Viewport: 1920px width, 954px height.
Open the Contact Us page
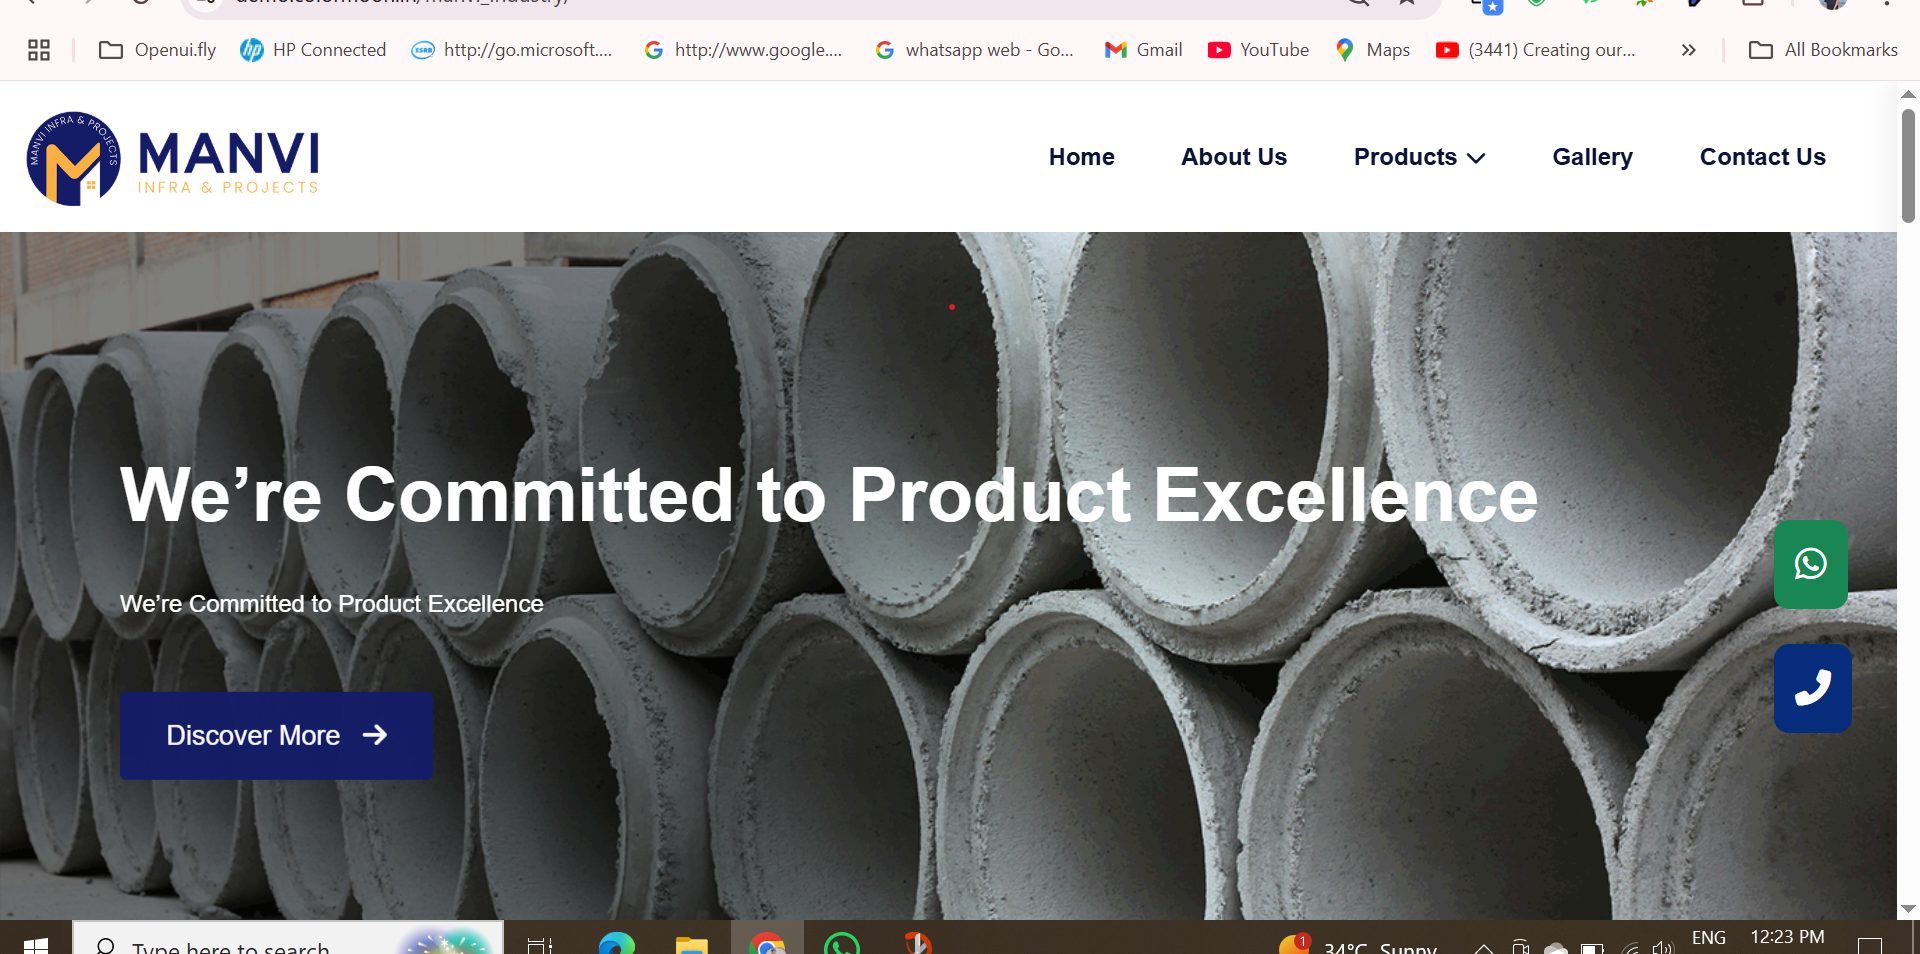[x=1762, y=157]
